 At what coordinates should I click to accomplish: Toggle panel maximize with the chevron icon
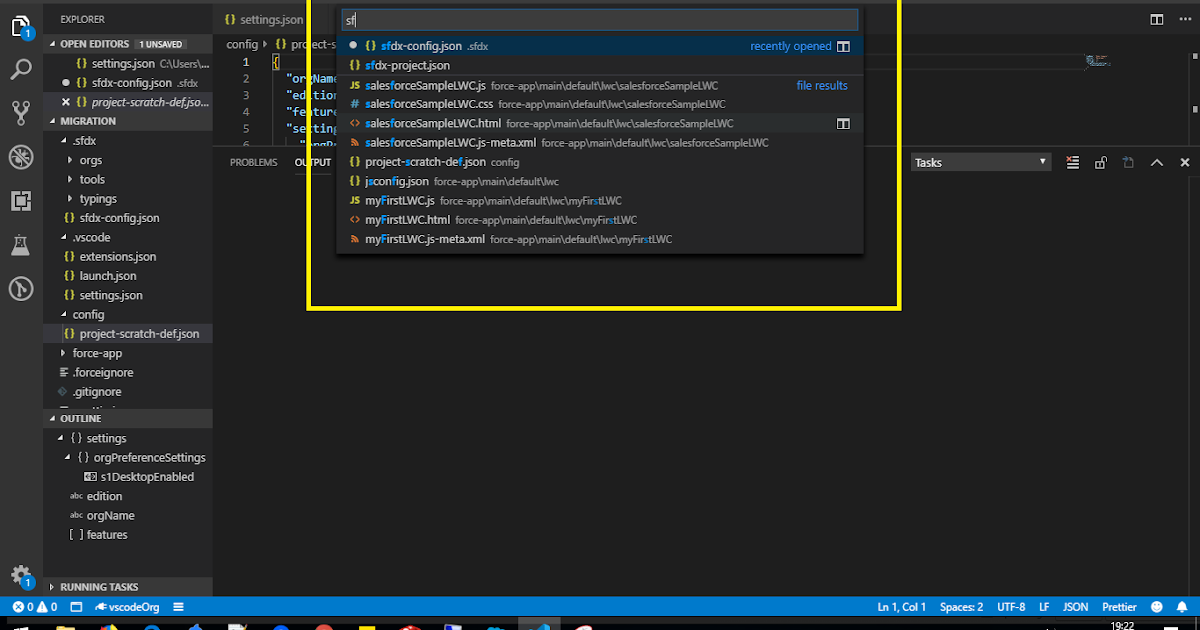coord(1157,161)
